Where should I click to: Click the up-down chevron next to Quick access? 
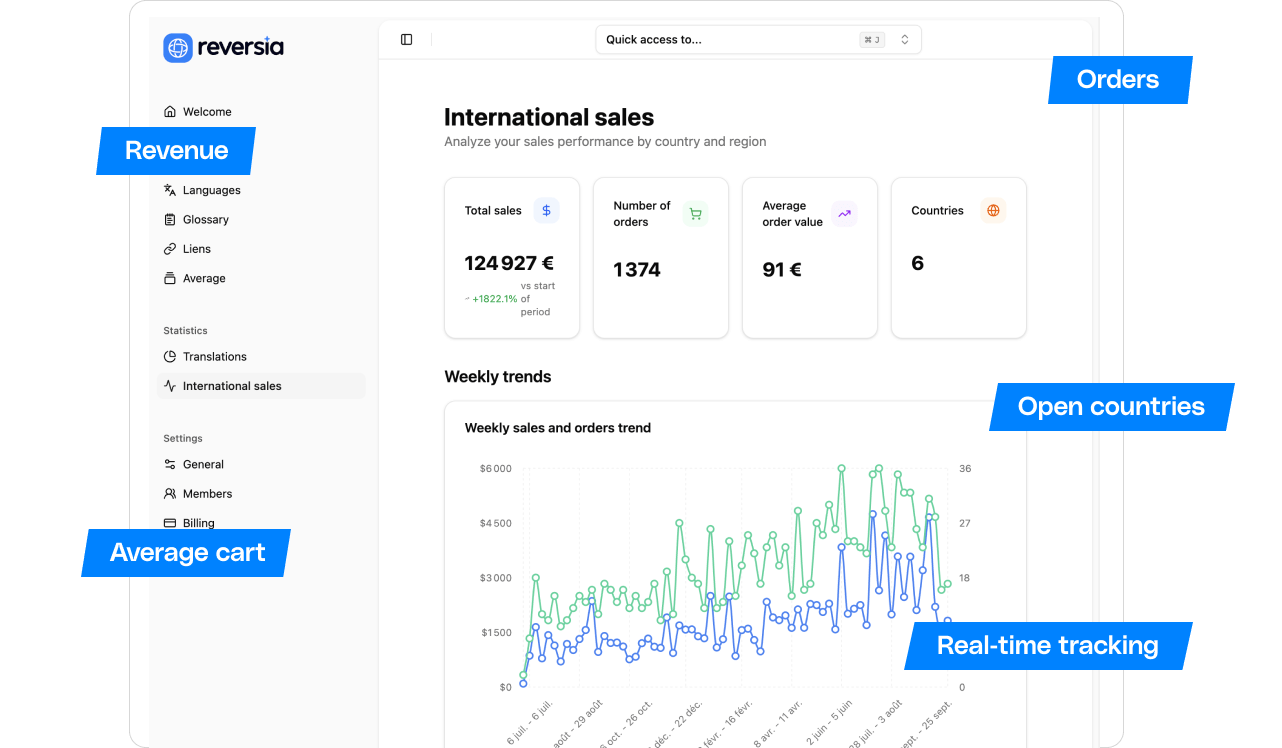(904, 39)
